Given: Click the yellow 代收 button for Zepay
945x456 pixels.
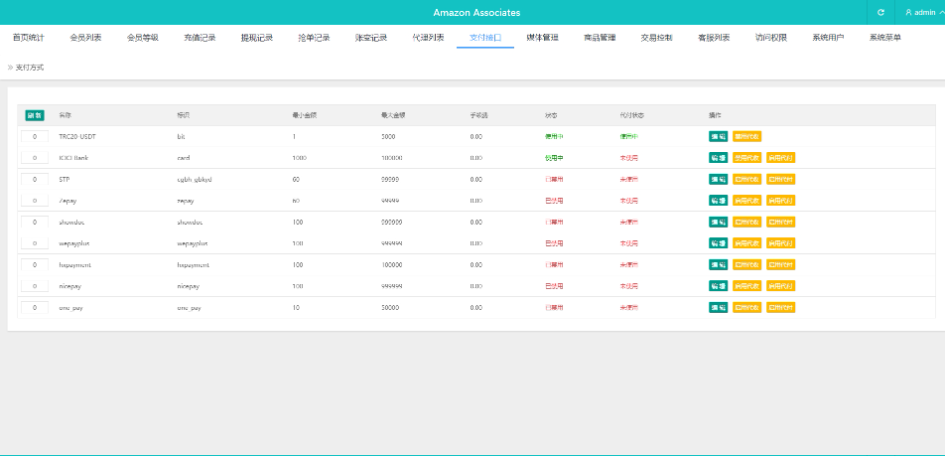Looking at the screenshot, I should [x=747, y=201].
